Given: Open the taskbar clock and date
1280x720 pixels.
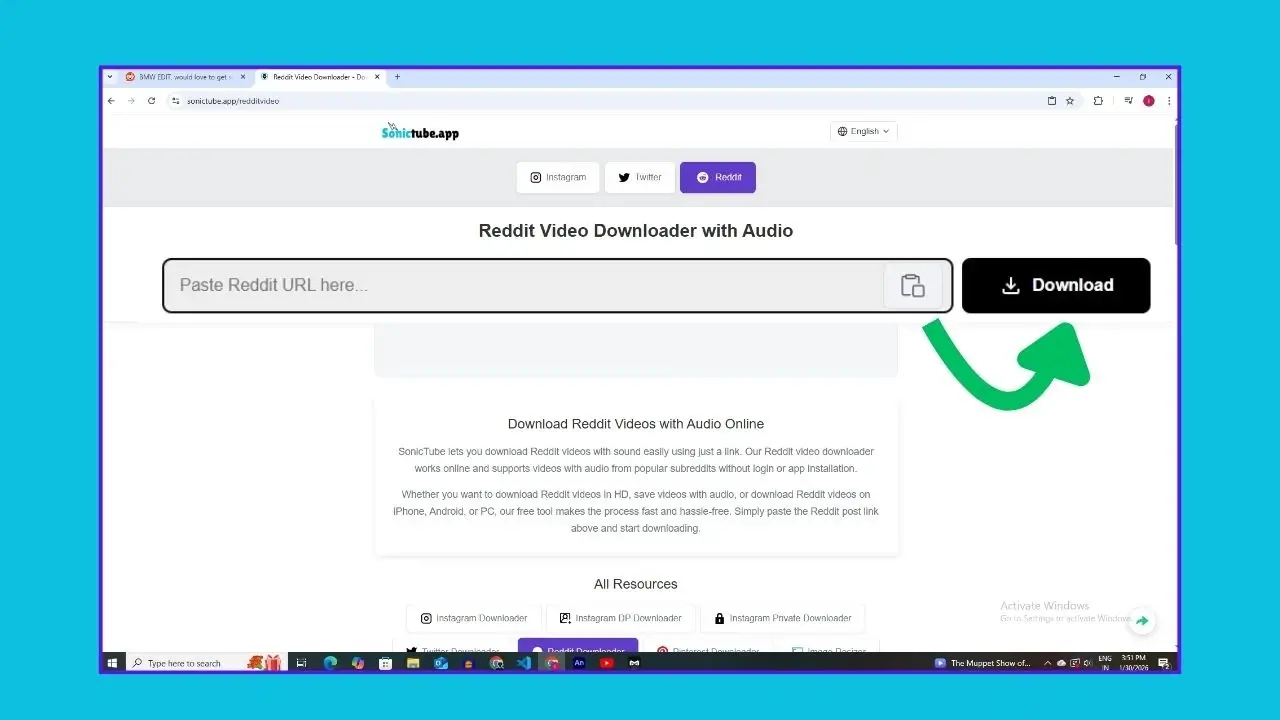Looking at the screenshot, I should click(1132, 663).
